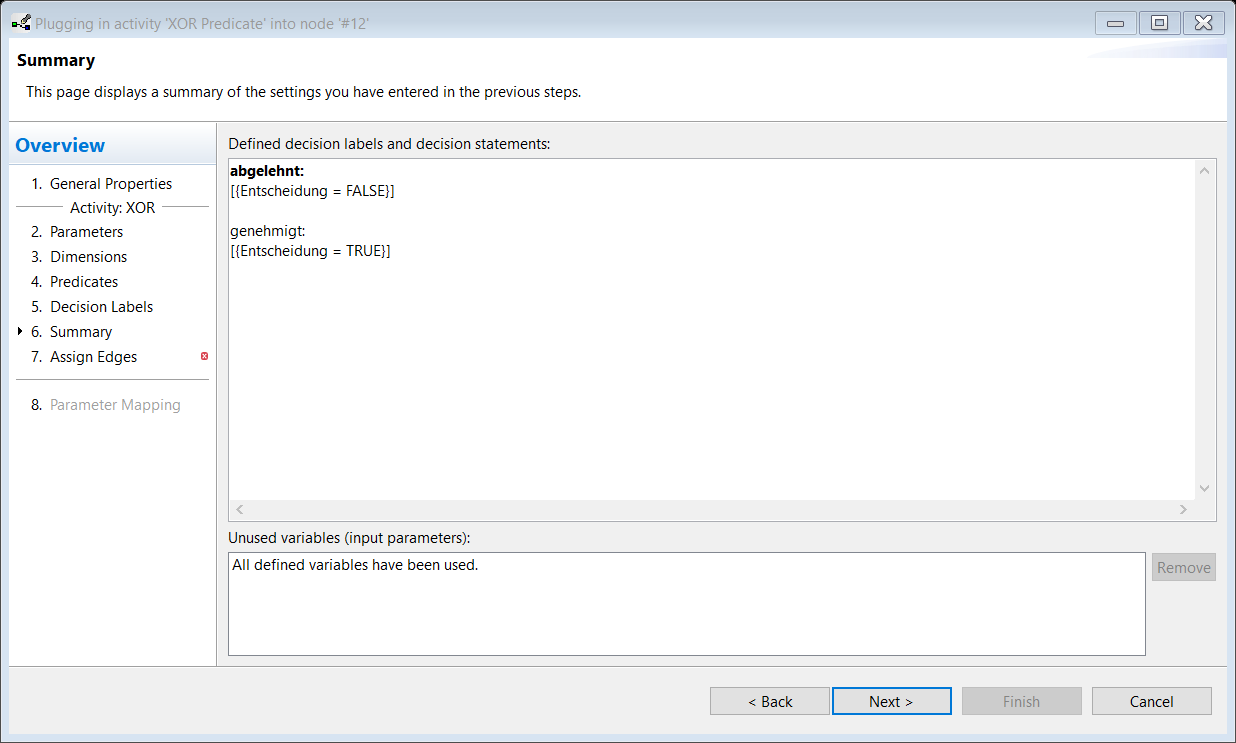Screen dimensions: 1236x743
Task: Click the down arrow of the vertical scrollbar
Action: click(1204, 488)
